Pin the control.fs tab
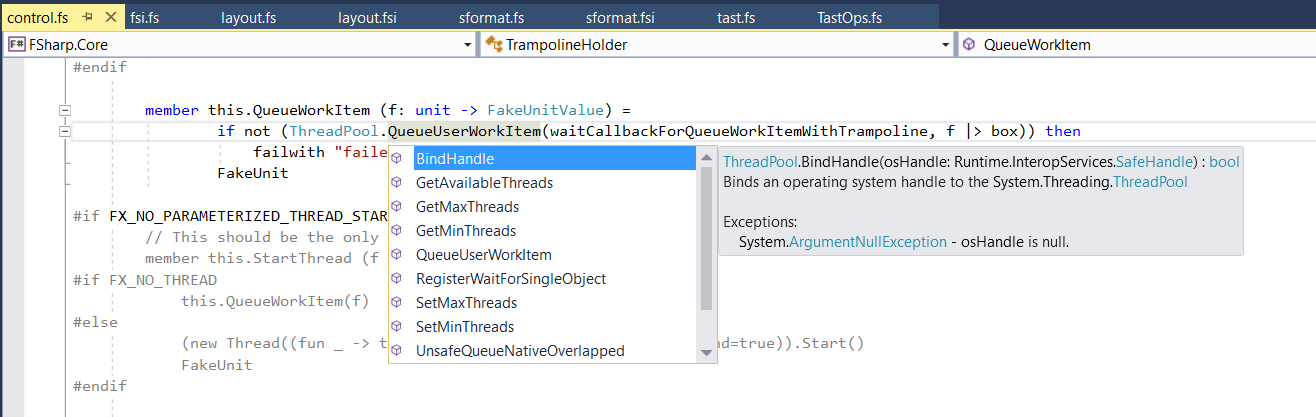This screenshot has height=417, width=1316. pyautogui.click(x=88, y=18)
